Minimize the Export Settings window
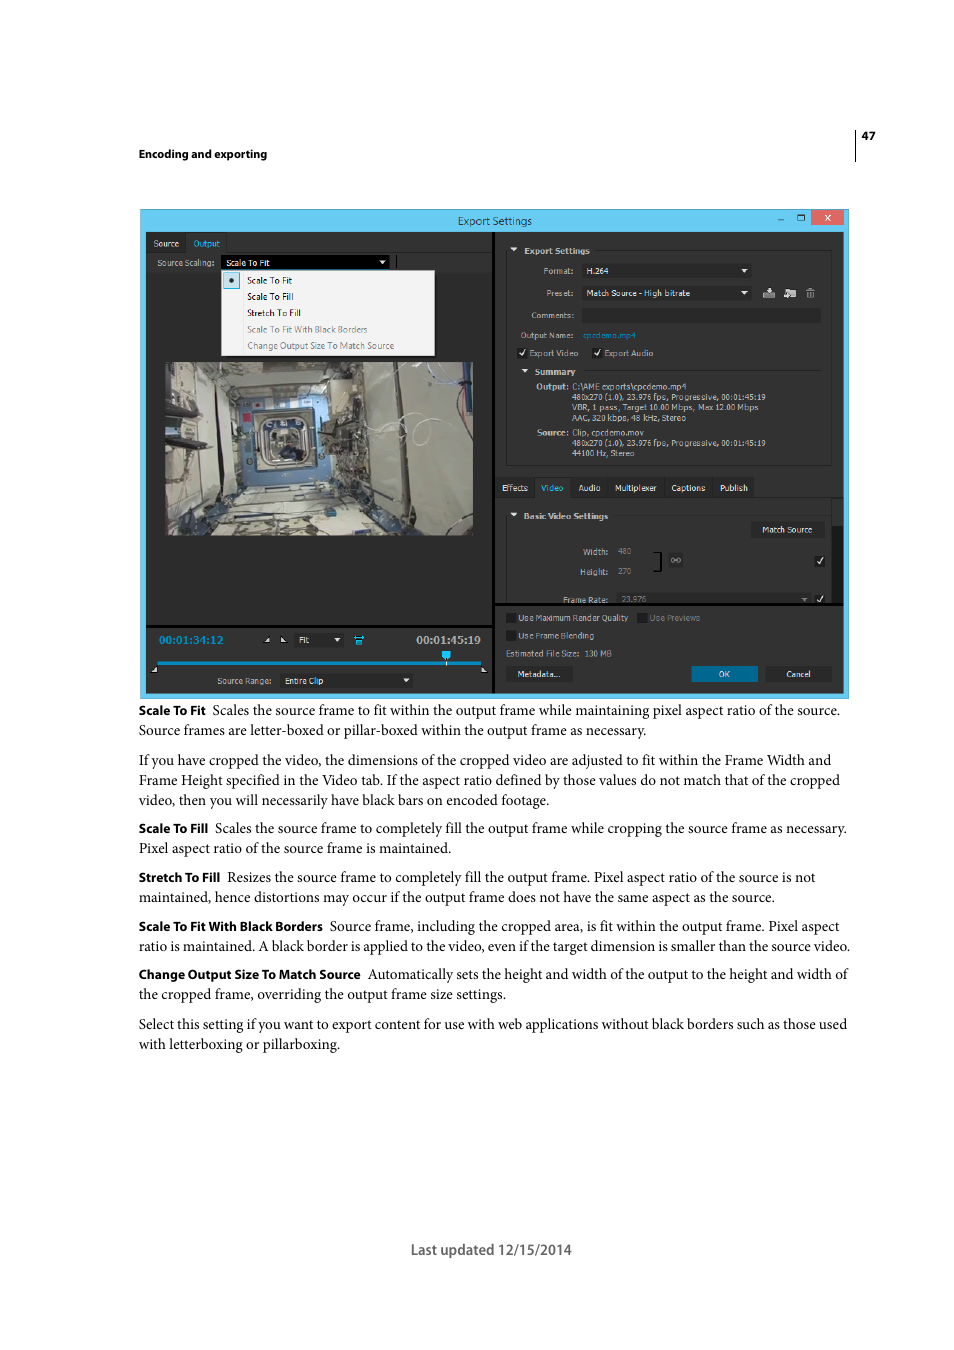Screen dimensions: 954x1350 pyautogui.click(x=780, y=218)
